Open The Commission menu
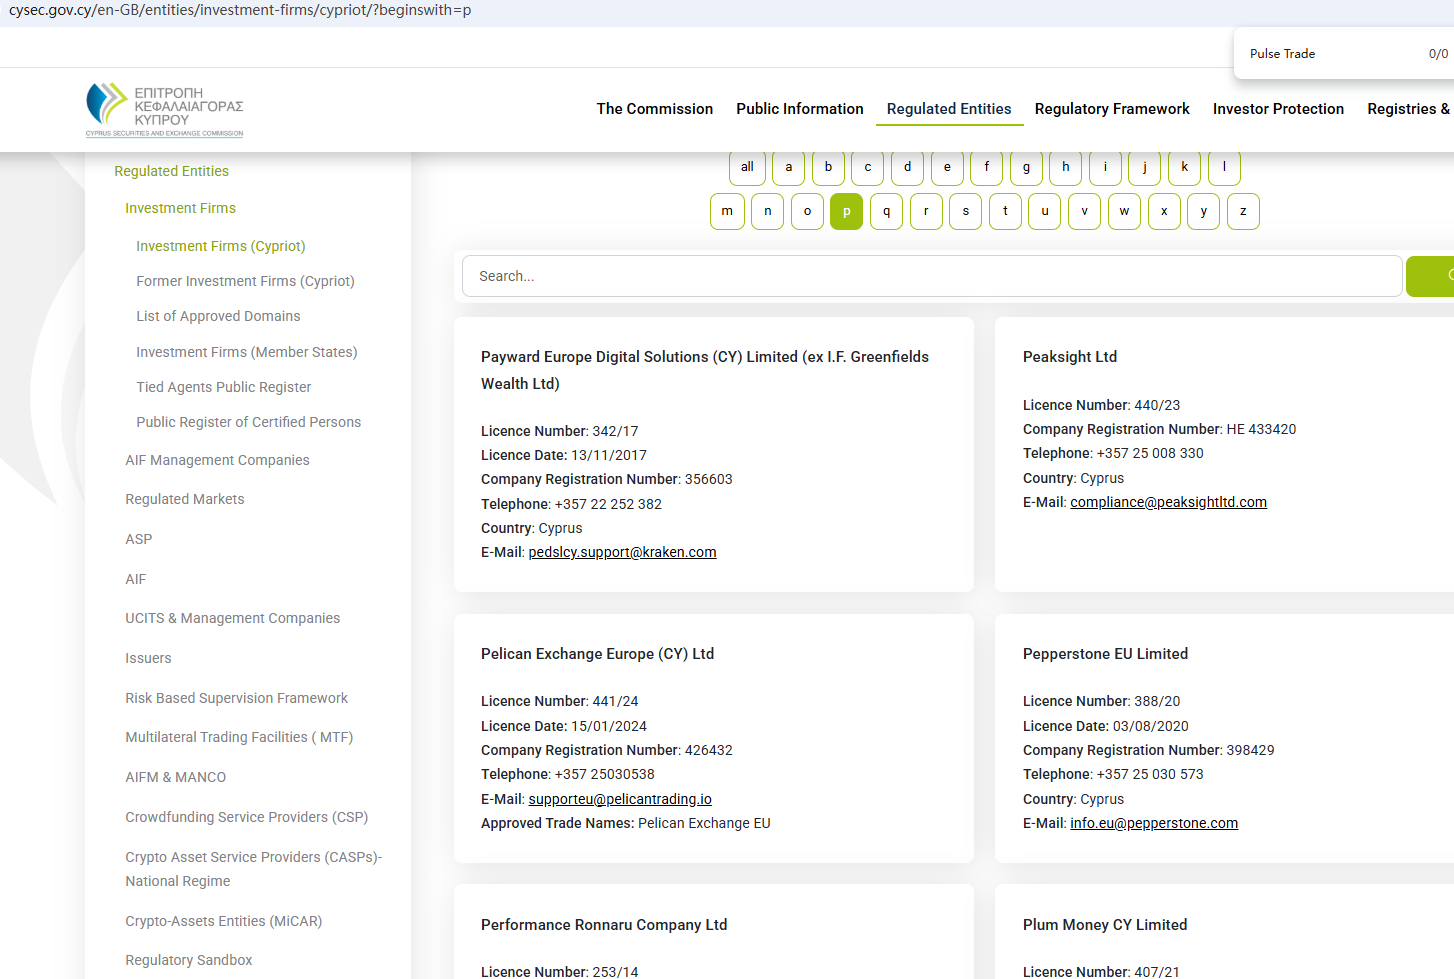 [654, 109]
